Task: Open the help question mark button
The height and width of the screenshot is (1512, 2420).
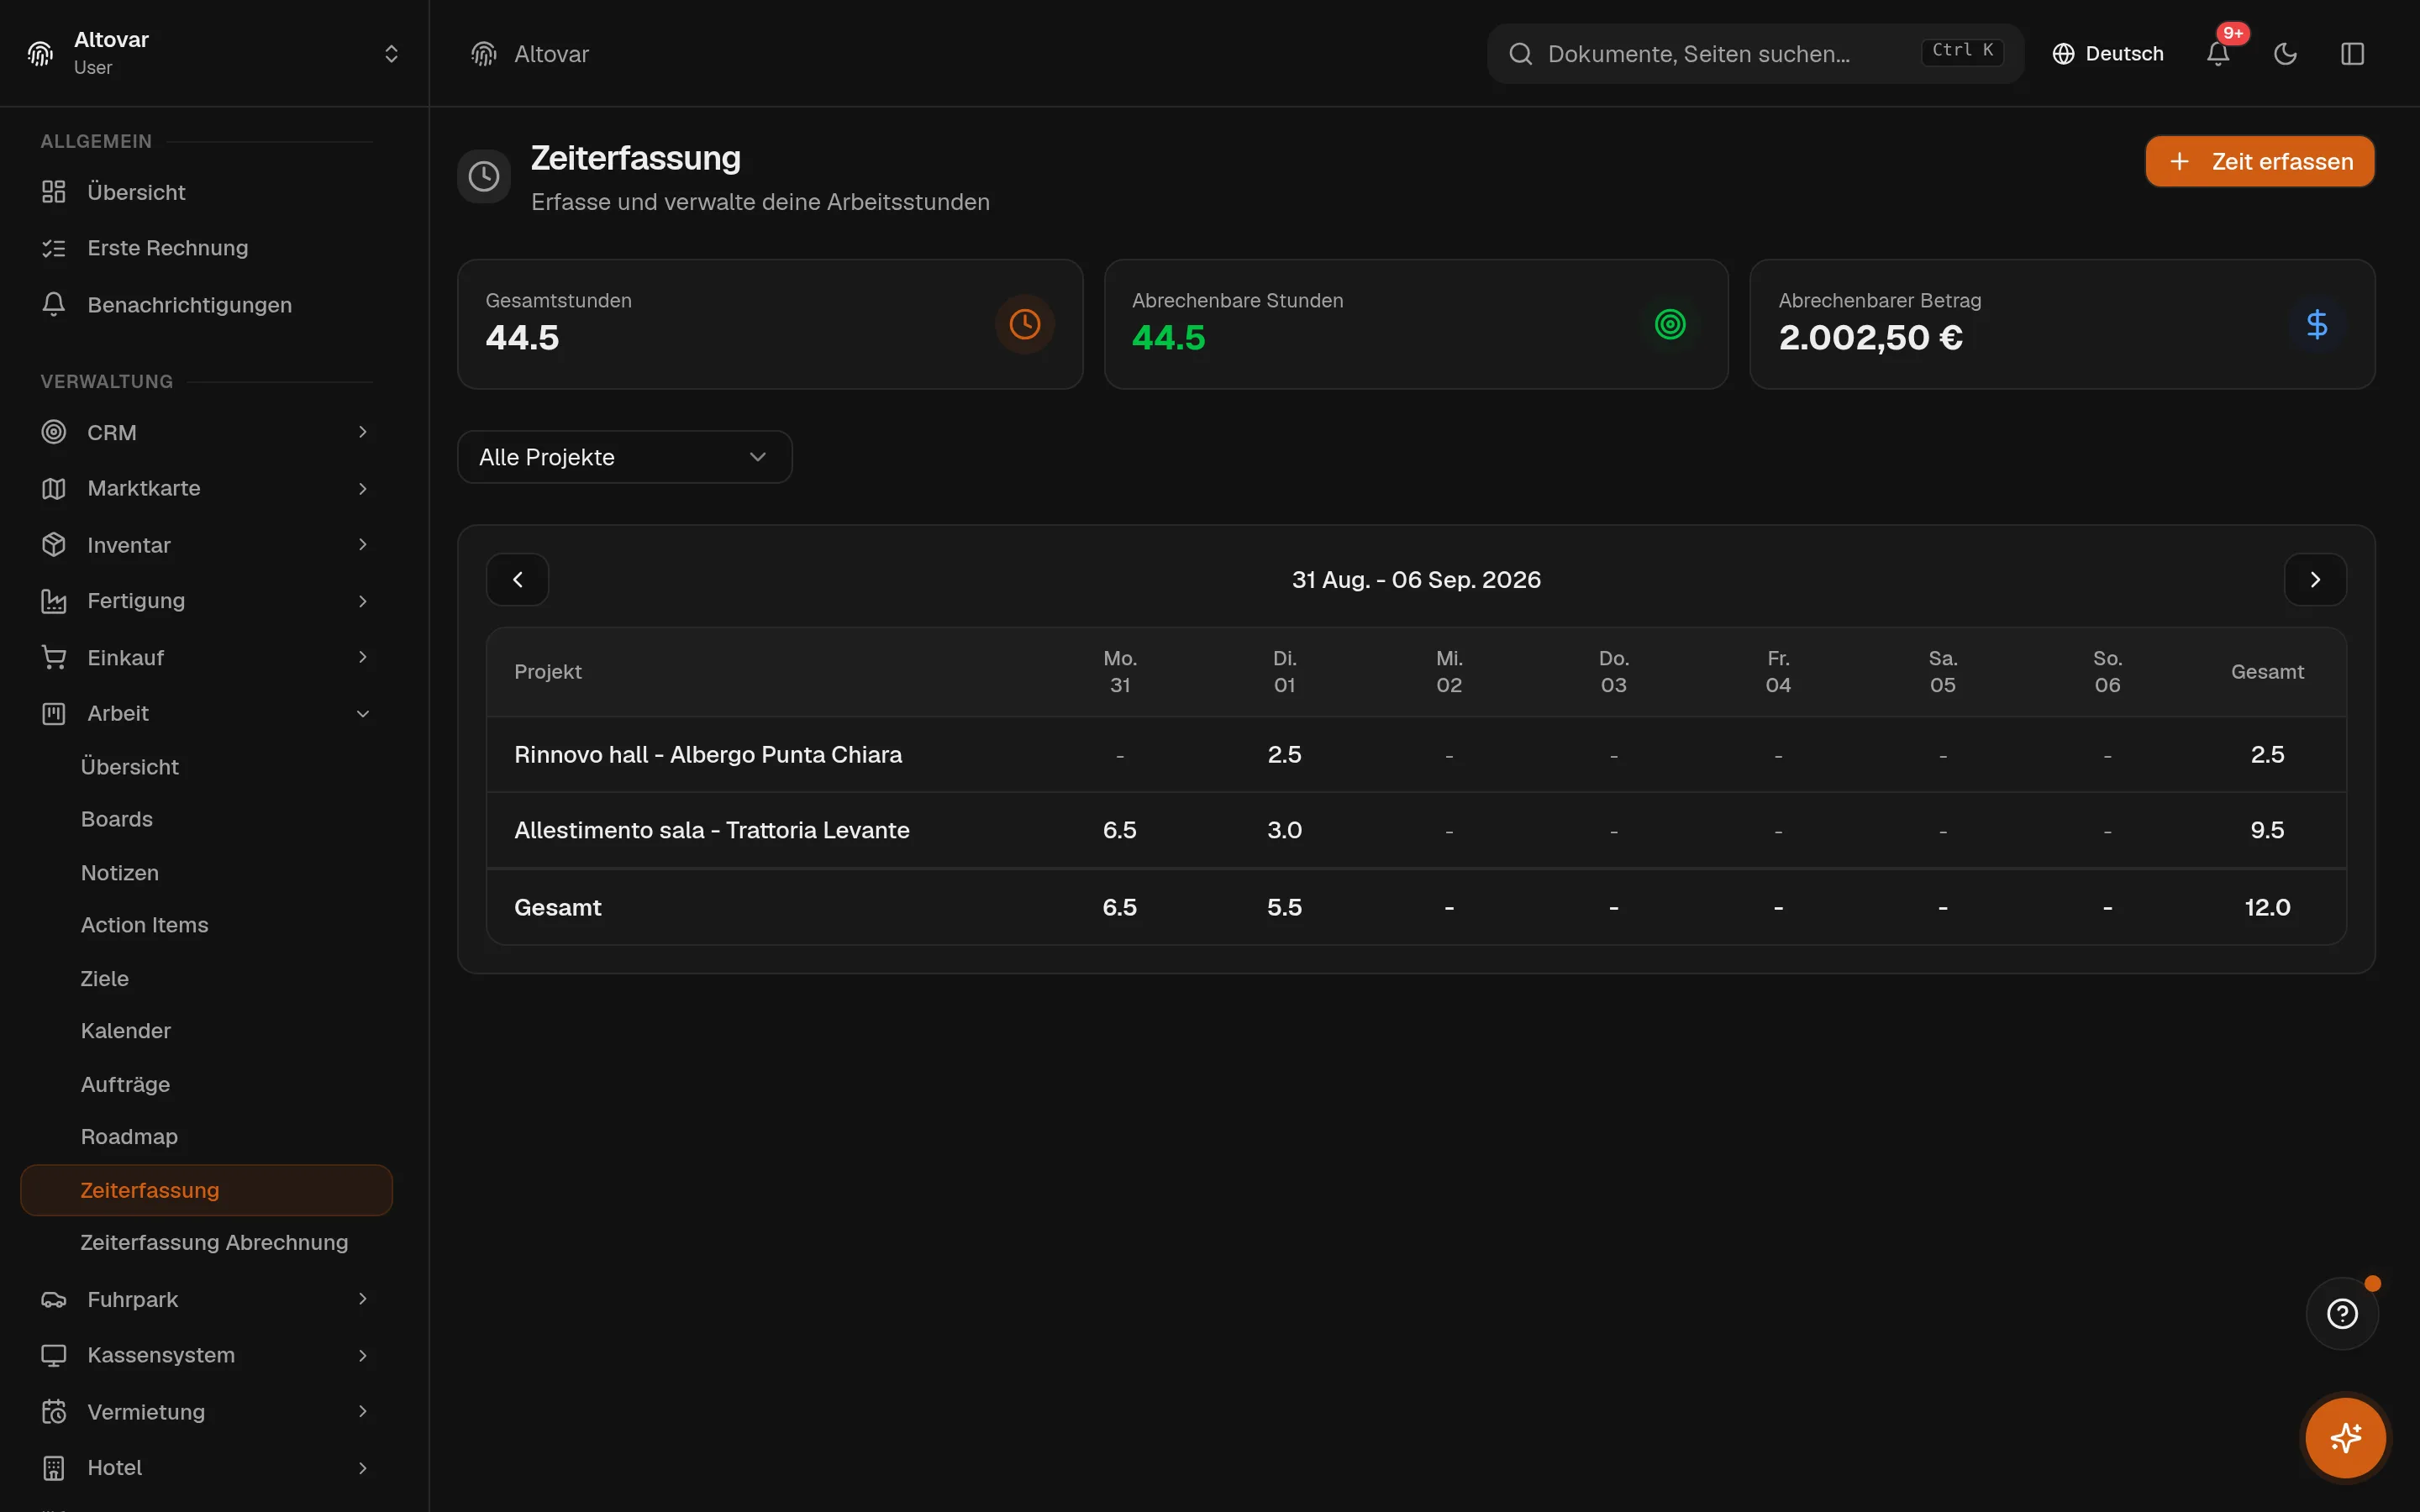Action: pyautogui.click(x=2342, y=1314)
